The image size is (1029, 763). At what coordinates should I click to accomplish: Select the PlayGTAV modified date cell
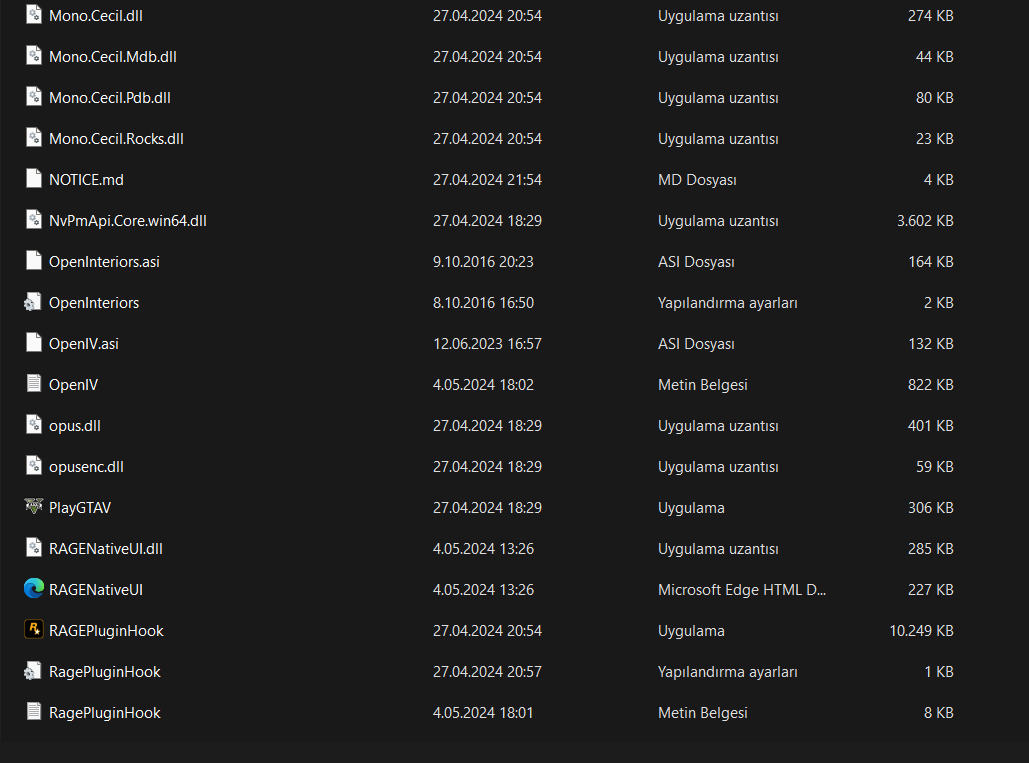click(x=487, y=508)
